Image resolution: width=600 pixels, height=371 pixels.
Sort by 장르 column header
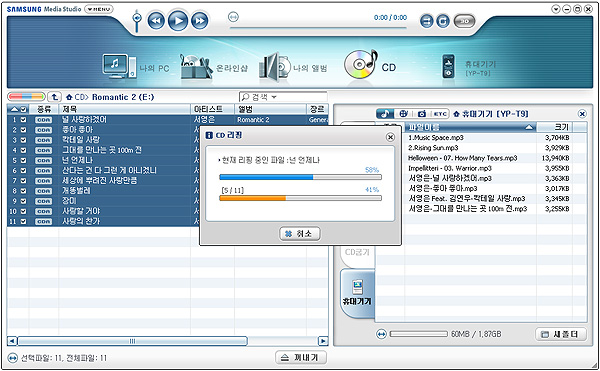click(317, 109)
